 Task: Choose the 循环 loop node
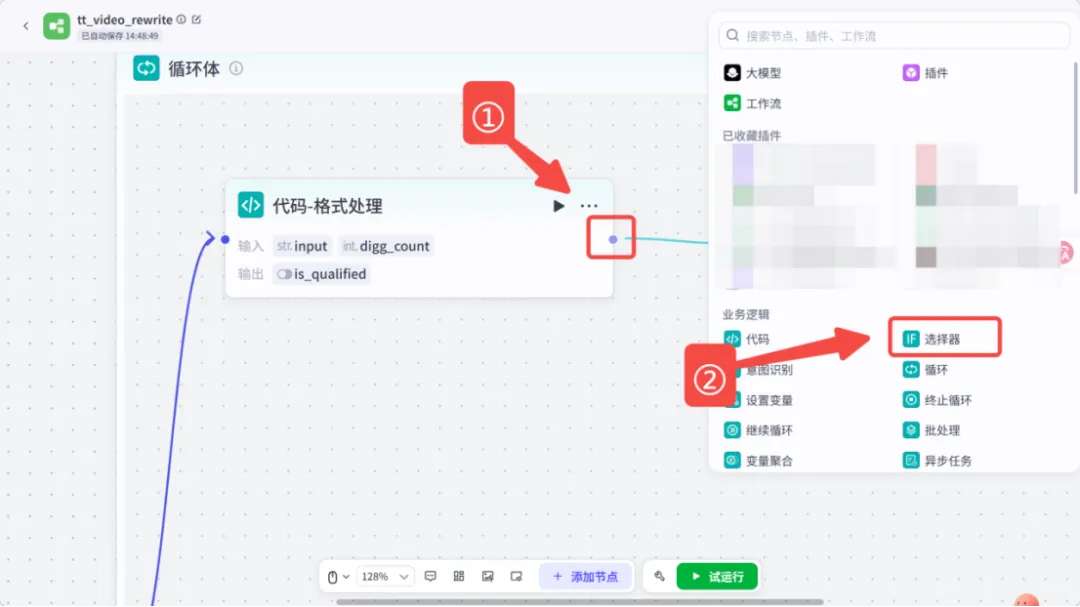(926, 370)
